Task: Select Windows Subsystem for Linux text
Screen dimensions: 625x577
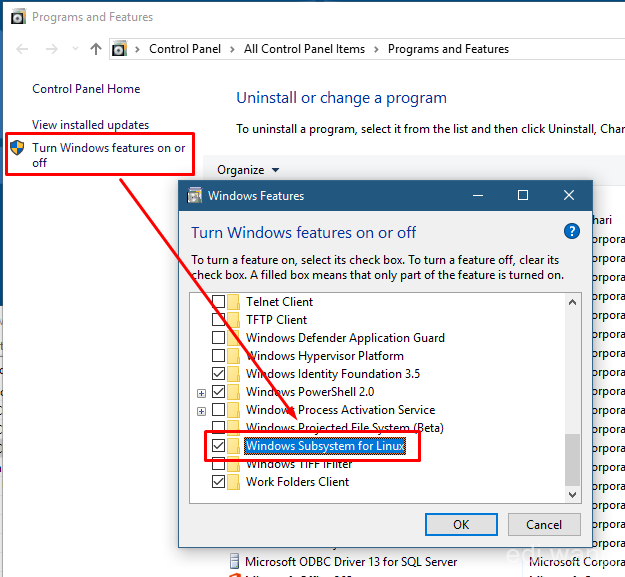Action: 325,446
